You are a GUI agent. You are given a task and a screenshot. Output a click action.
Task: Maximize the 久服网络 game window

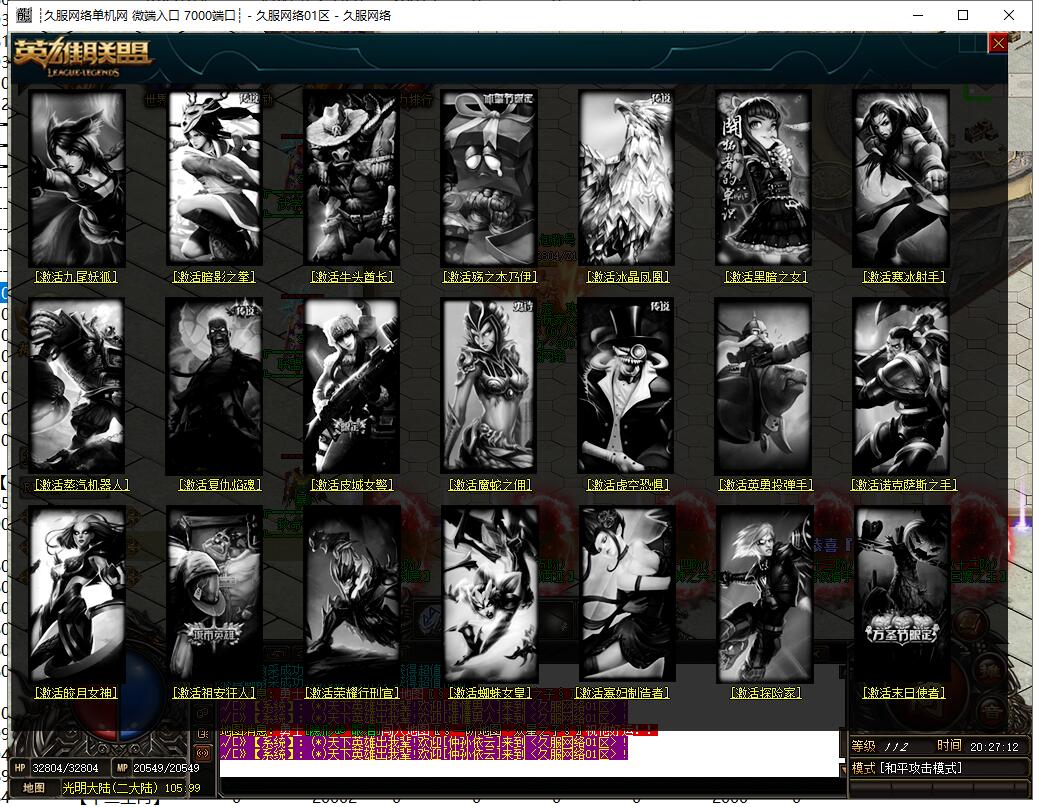pos(963,15)
